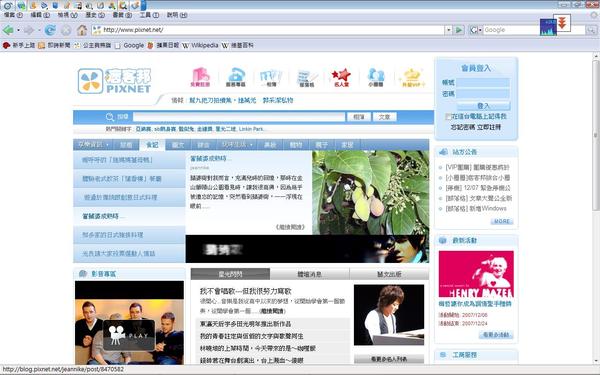
Task: Open the 說明 menu
Action: click(177, 15)
